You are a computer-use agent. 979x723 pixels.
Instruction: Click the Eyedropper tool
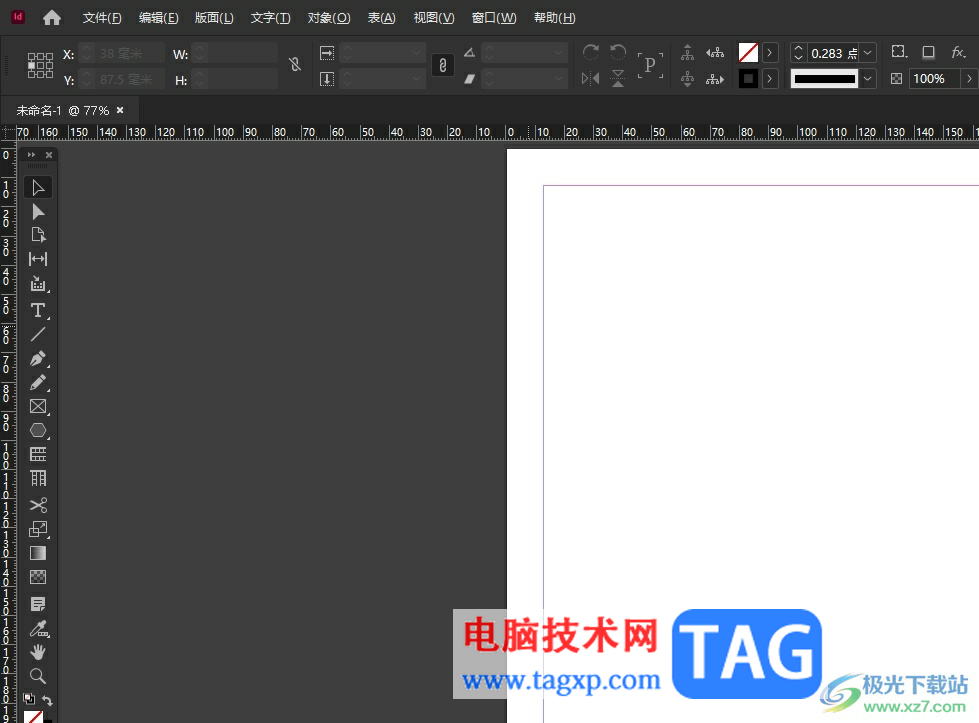(x=38, y=629)
